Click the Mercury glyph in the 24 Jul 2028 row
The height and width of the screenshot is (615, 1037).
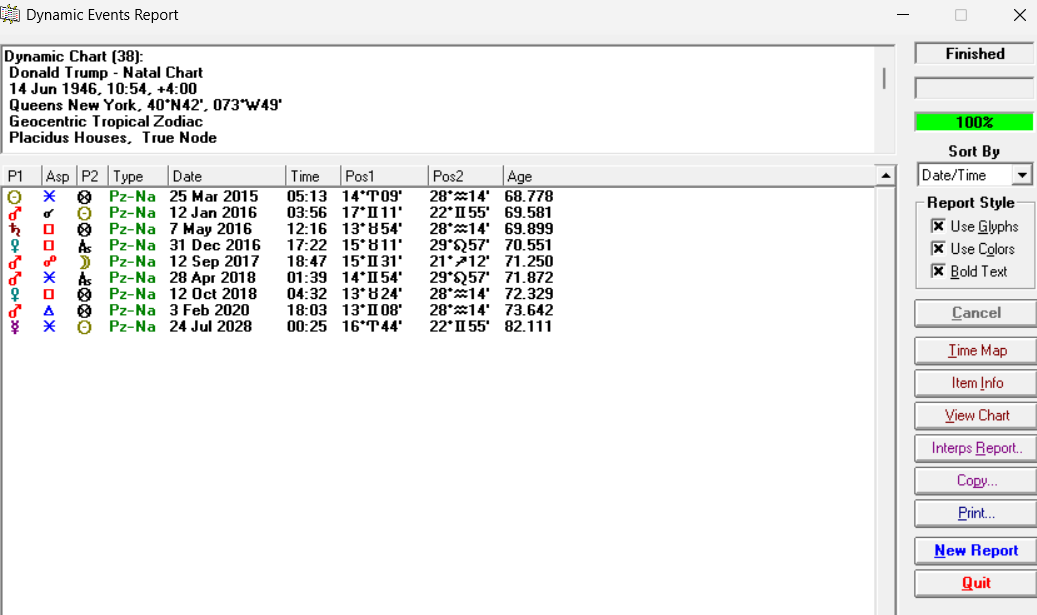pos(15,327)
